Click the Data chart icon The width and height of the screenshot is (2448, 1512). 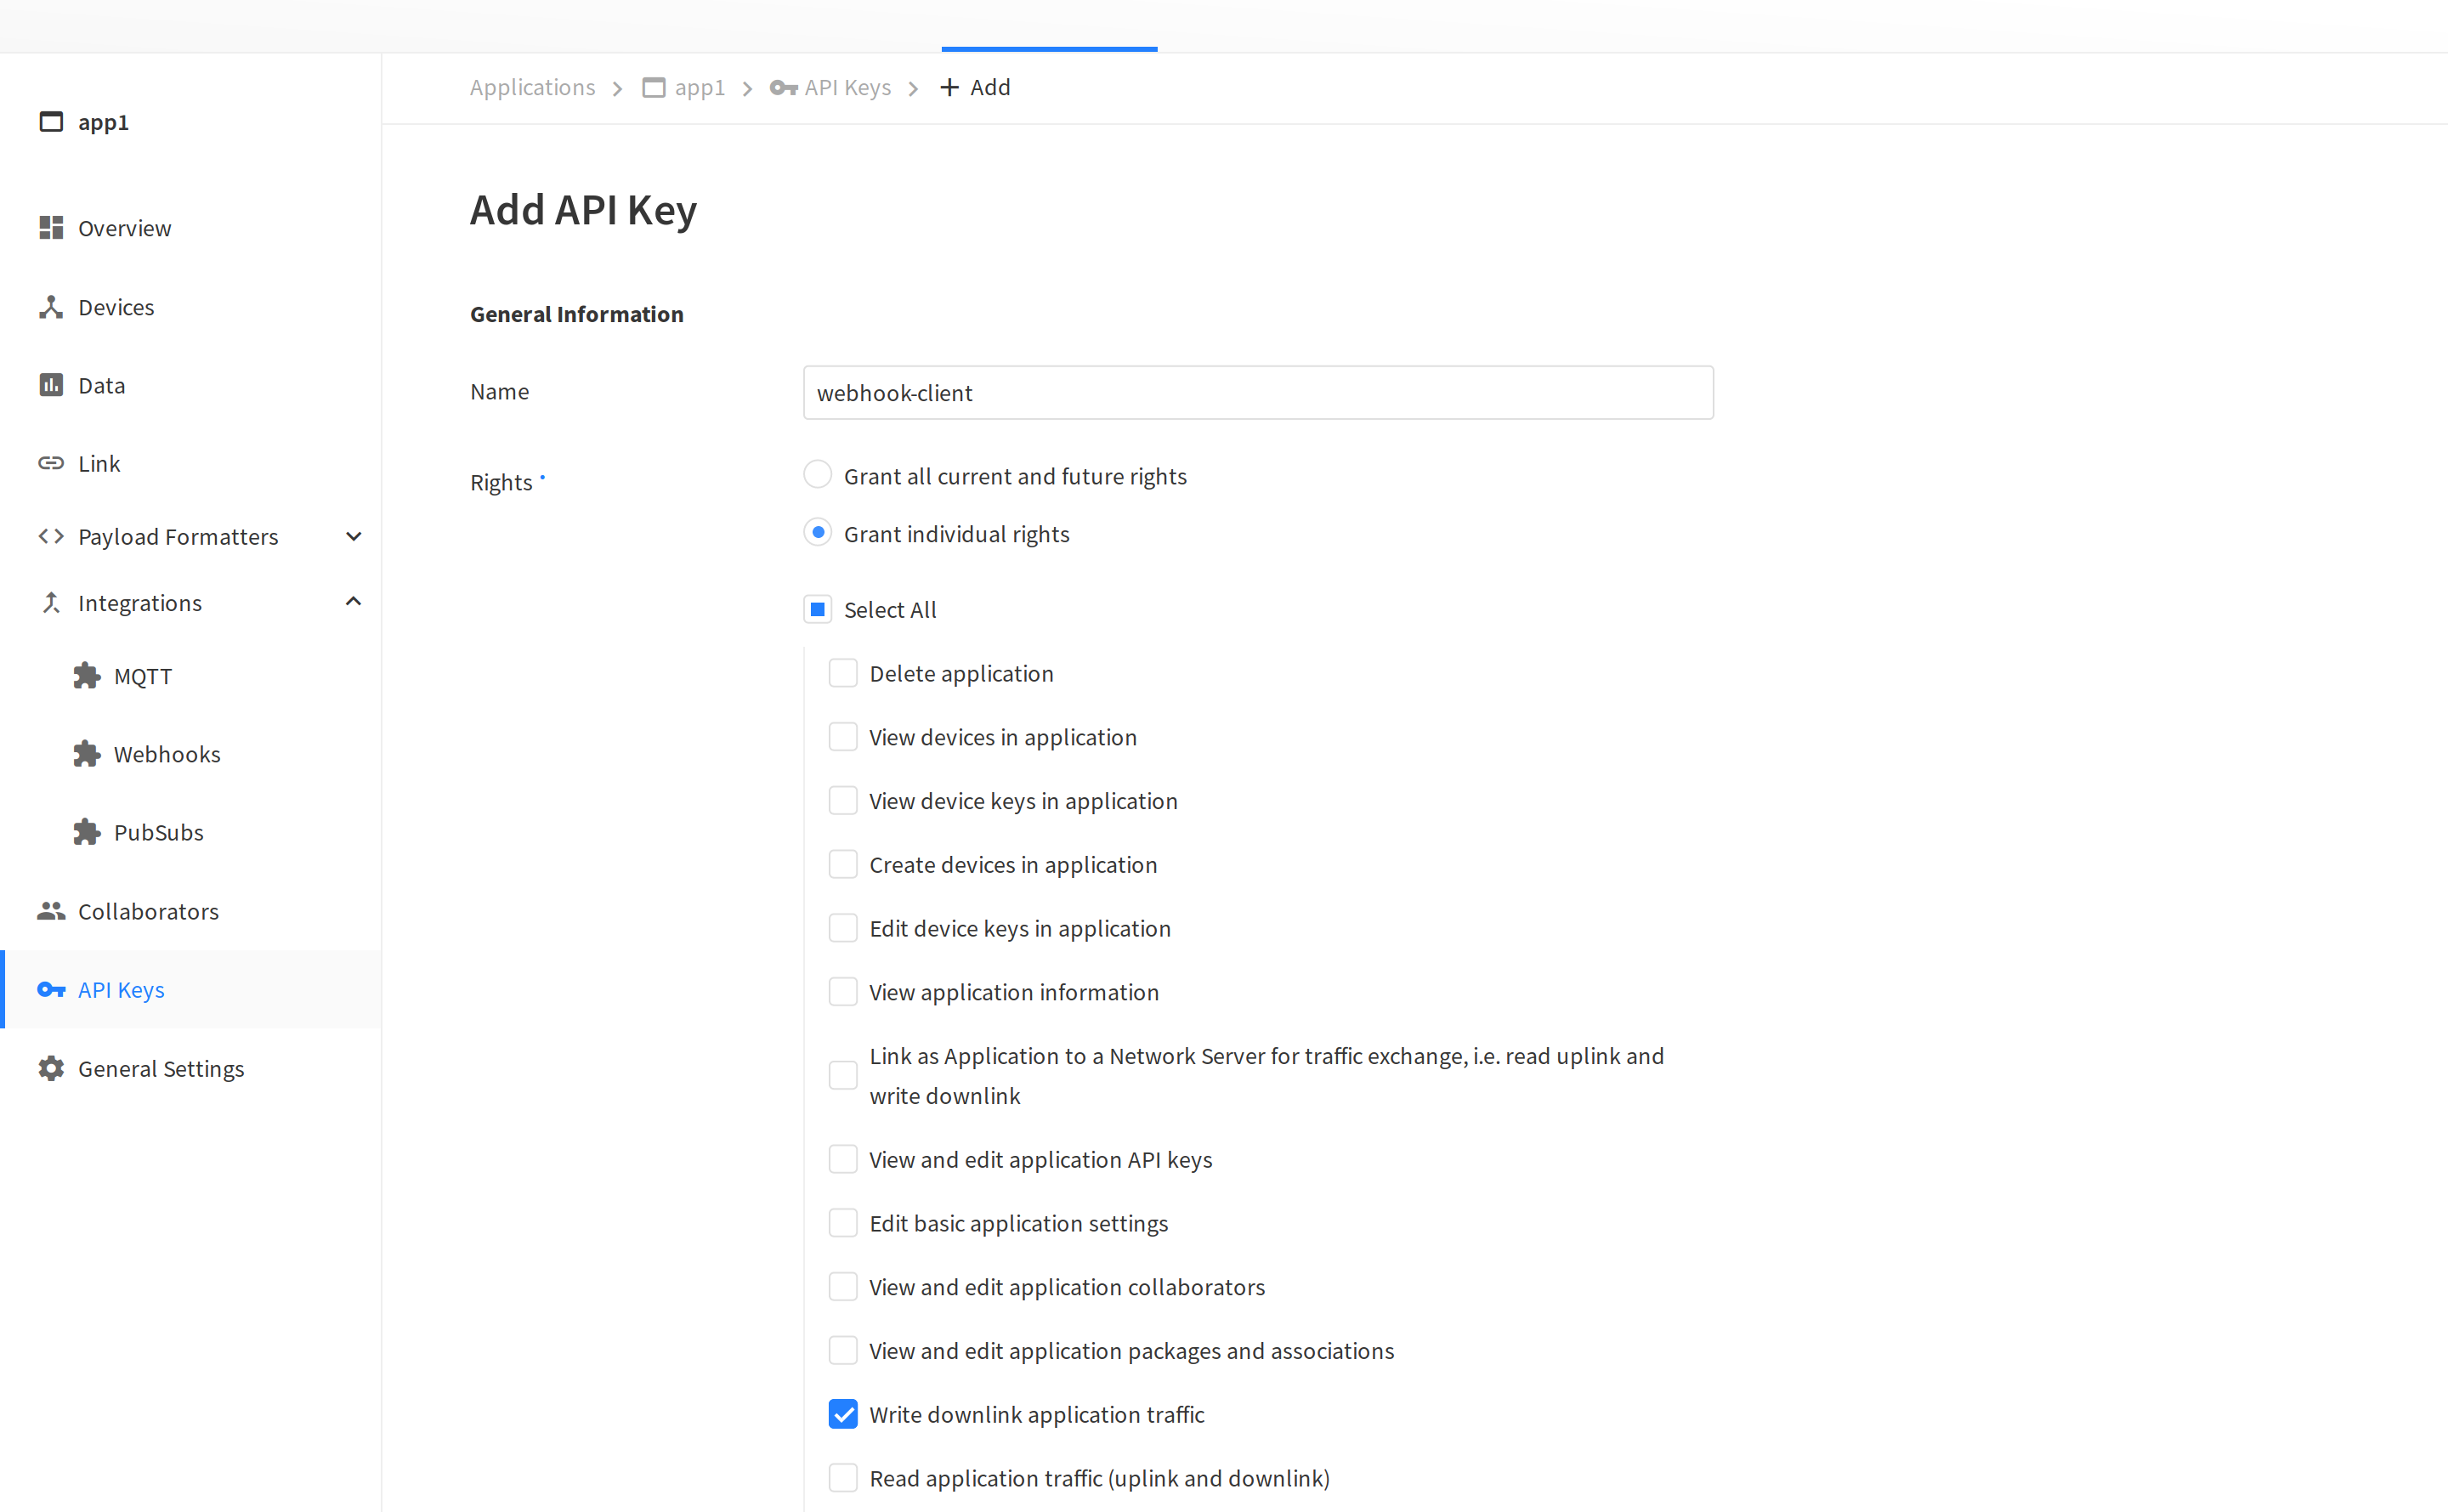click(51, 385)
